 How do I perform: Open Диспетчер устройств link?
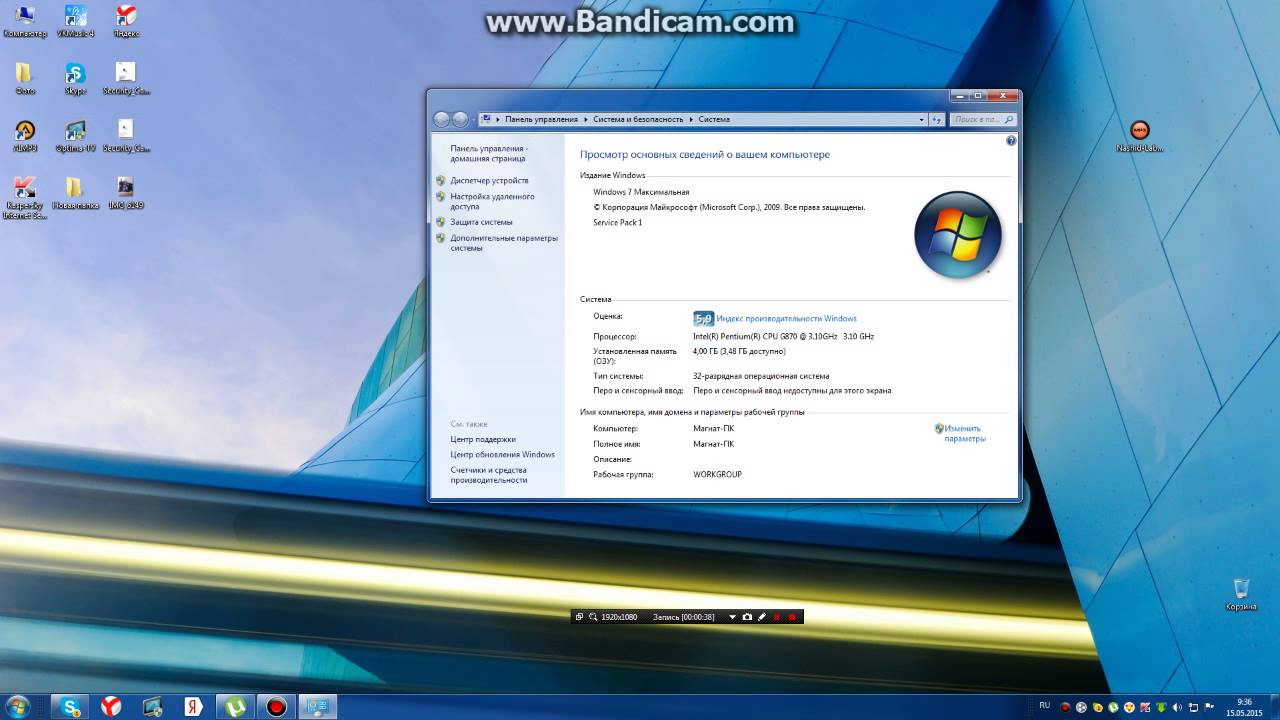[489, 180]
